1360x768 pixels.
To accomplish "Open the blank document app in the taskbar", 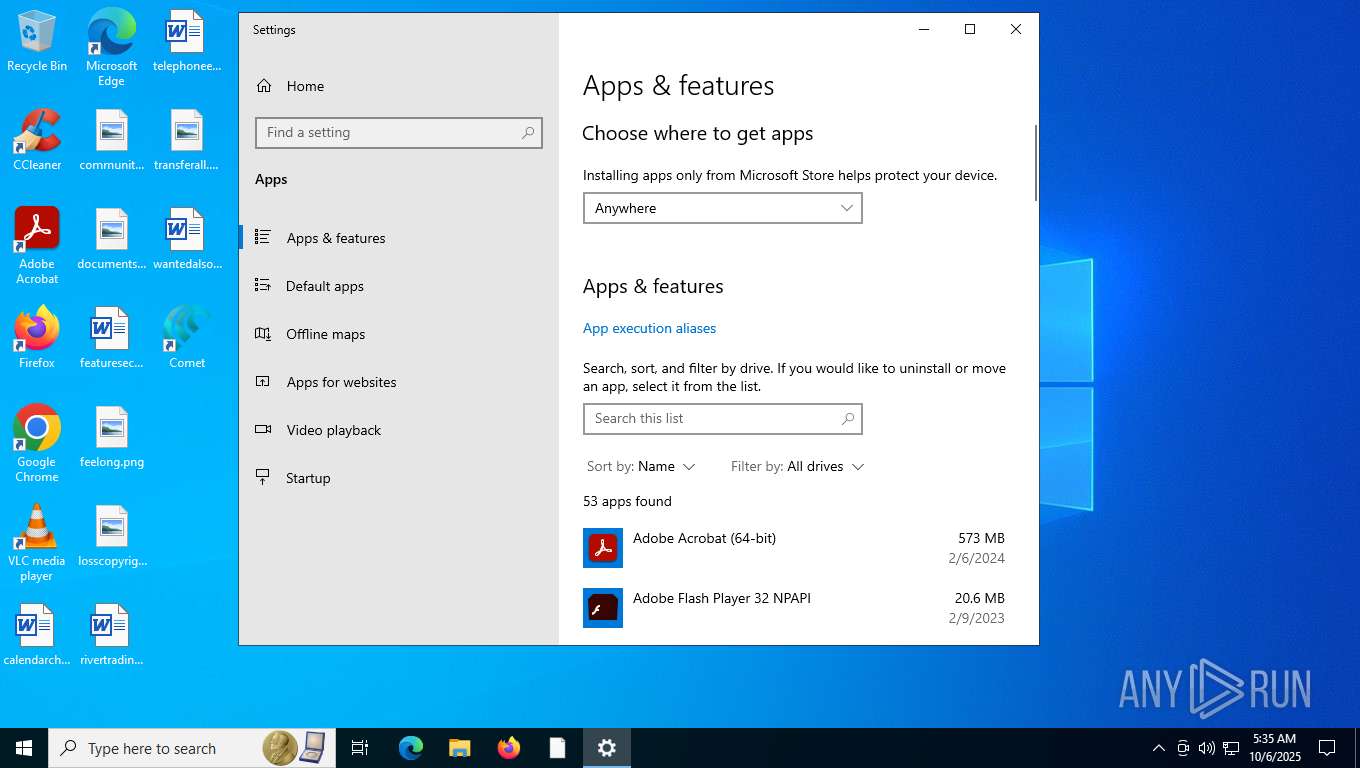I will pyautogui.click(x=557, y=748).
